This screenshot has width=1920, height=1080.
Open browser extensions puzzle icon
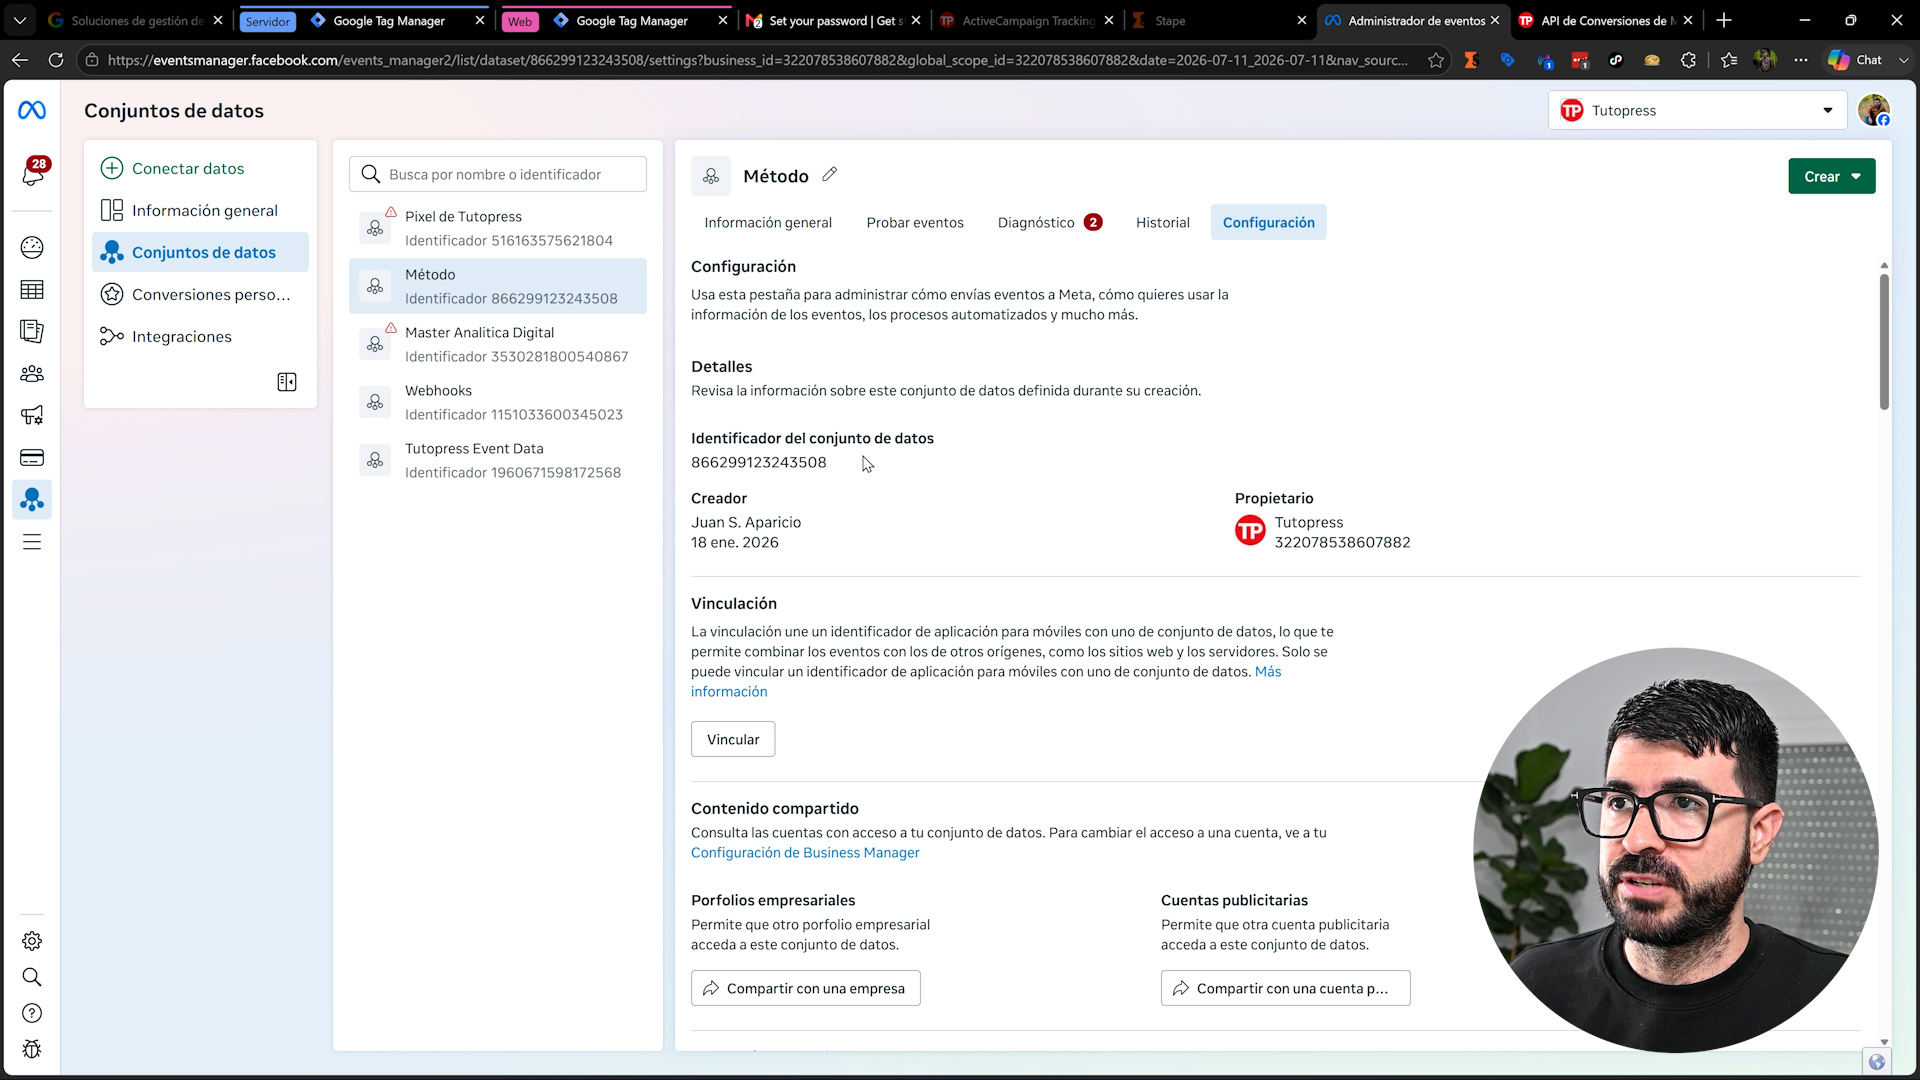tap(1688, 60)
